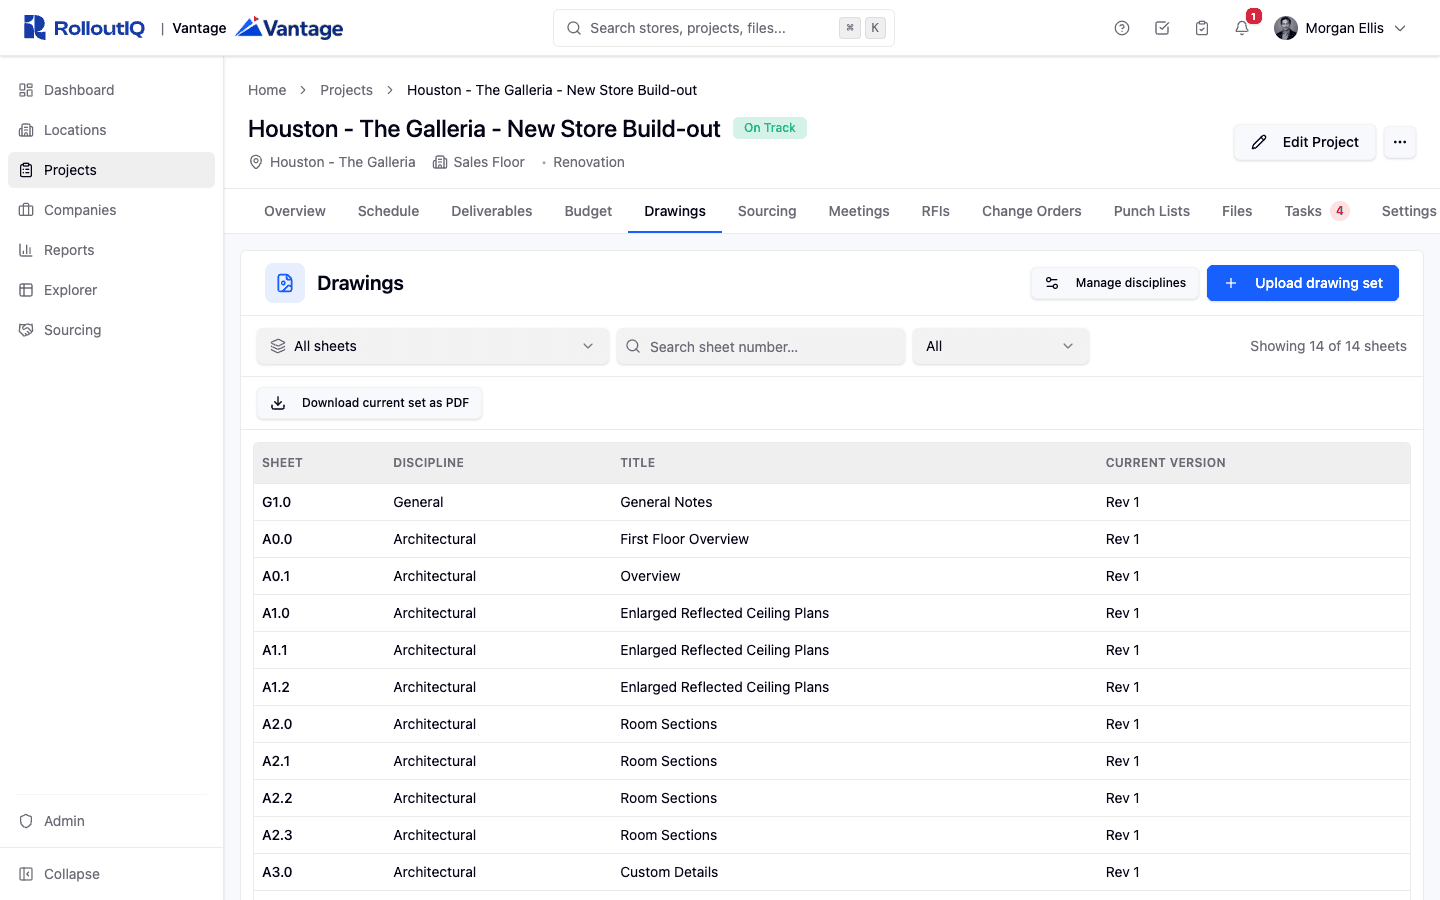Open sheet A0.0 row
Screen dimensions: 1440x900
832,539
